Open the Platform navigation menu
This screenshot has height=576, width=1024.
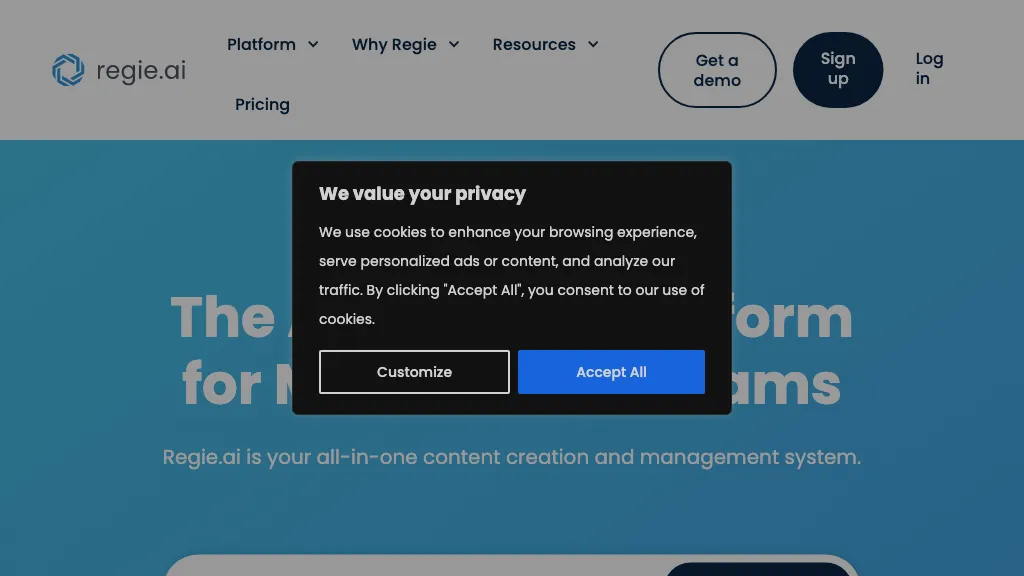pos(262,44)
